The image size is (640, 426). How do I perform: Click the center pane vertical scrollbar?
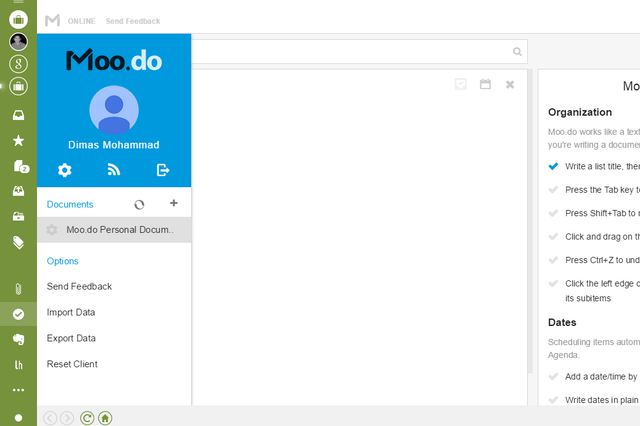pyautogui.click(x=530, y=220)
